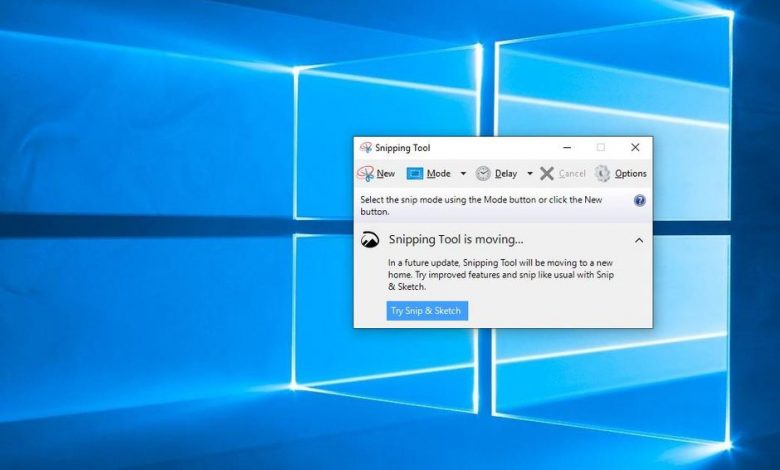The height and width of the screenshot is (470, 780).
Task: Collapse the Snipping Tool is moving notice
Action: [639, 240]
